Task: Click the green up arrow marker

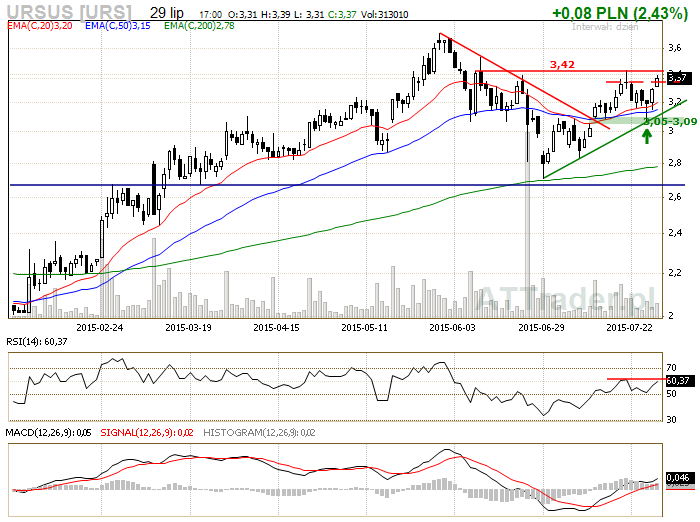Action: click(646, 136)
